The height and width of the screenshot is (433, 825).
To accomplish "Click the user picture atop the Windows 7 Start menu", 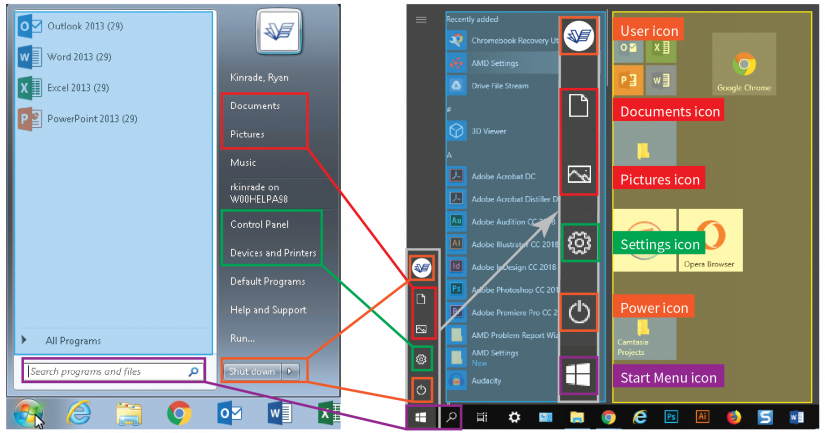I will (x=279, y=32).
